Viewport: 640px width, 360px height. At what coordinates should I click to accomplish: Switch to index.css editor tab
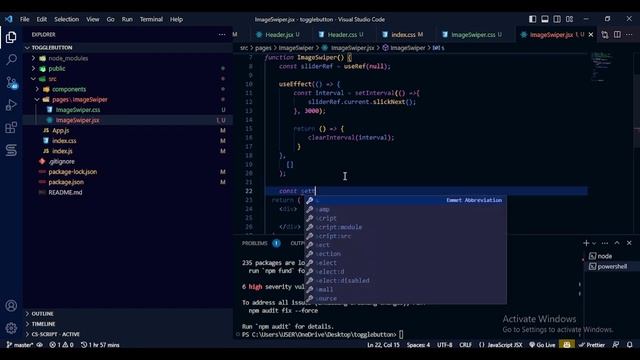tap(403, 35)
